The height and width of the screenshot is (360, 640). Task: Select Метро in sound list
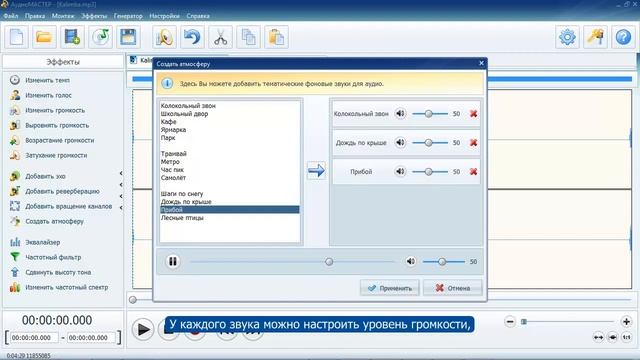170,162
